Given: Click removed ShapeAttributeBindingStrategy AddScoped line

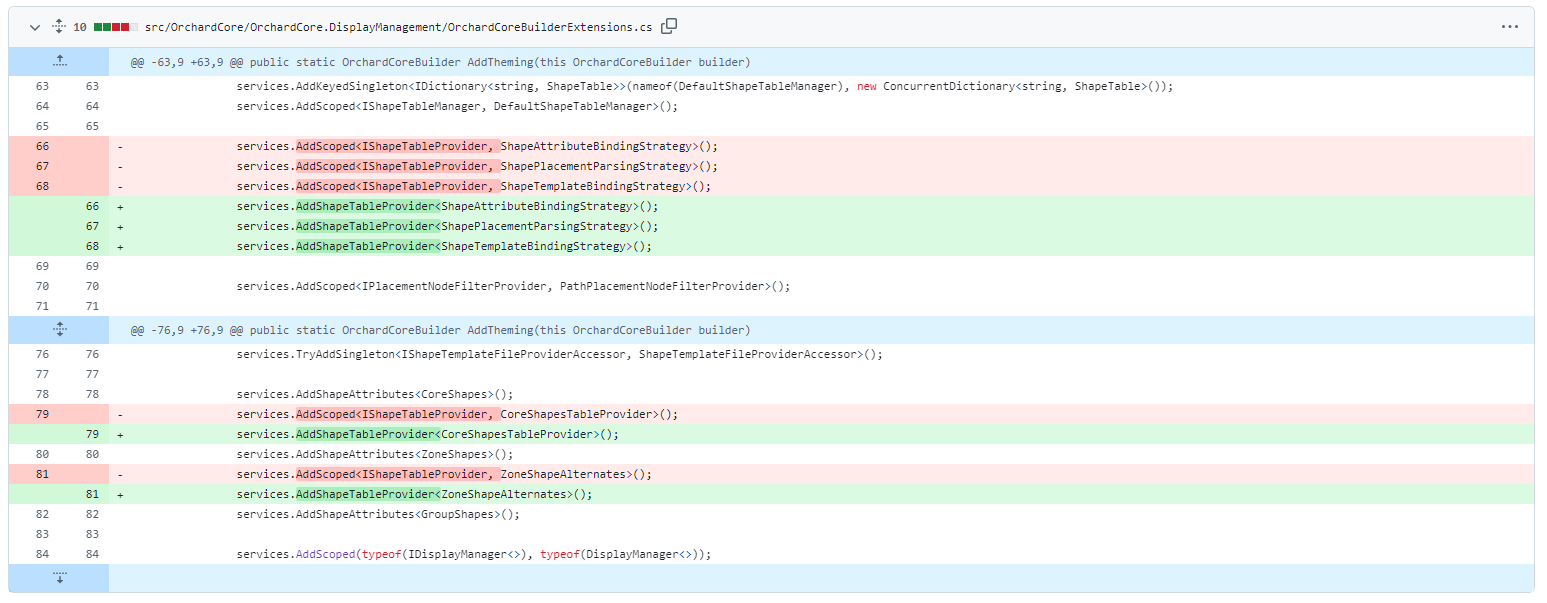Looking at the screenshot, I should pos(477,146).
